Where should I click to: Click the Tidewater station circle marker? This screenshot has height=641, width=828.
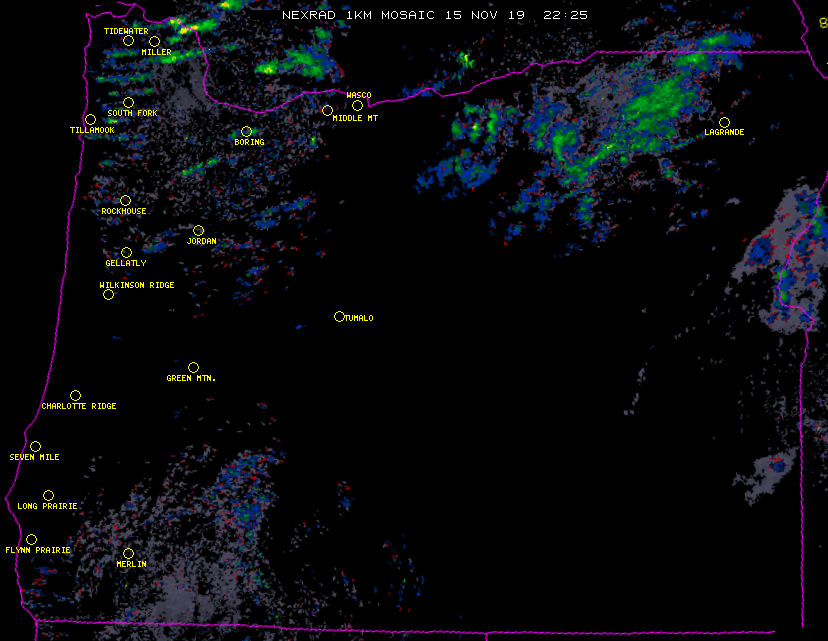pyautogui.click(x=128, y=40)
